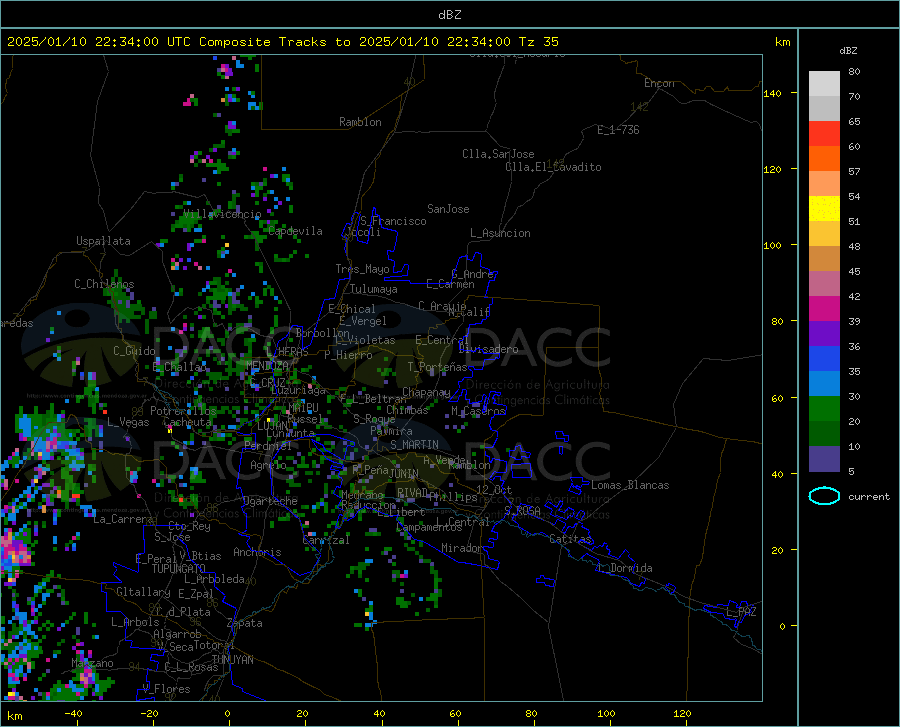Click the 'current' legend label
This screenshot has height=727, width=900.
[x=869, y=496]
